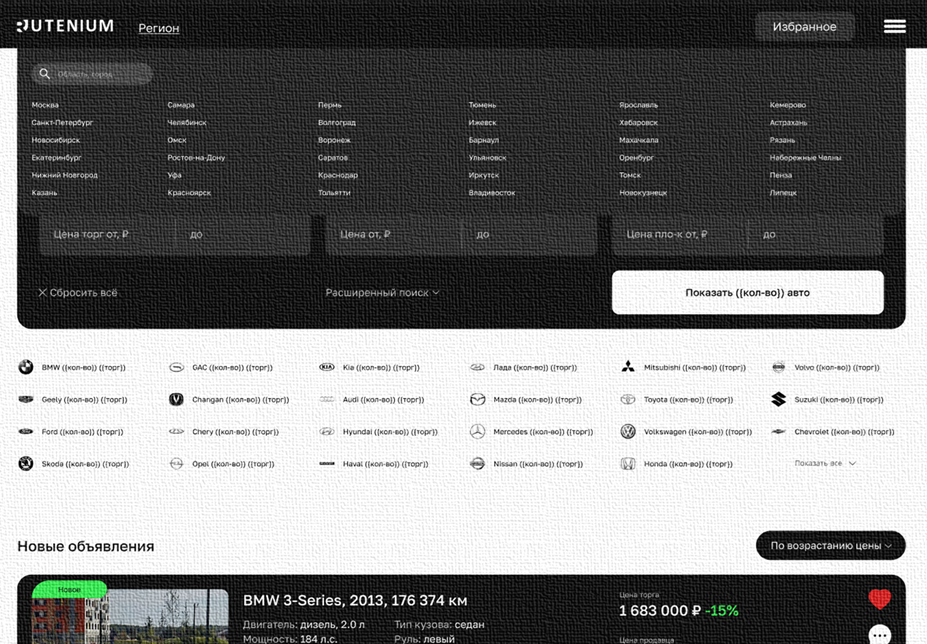The height and width of the screenshot is (644, 927).
Task: Click the Ford brand logo
Action: click(25, 432)
